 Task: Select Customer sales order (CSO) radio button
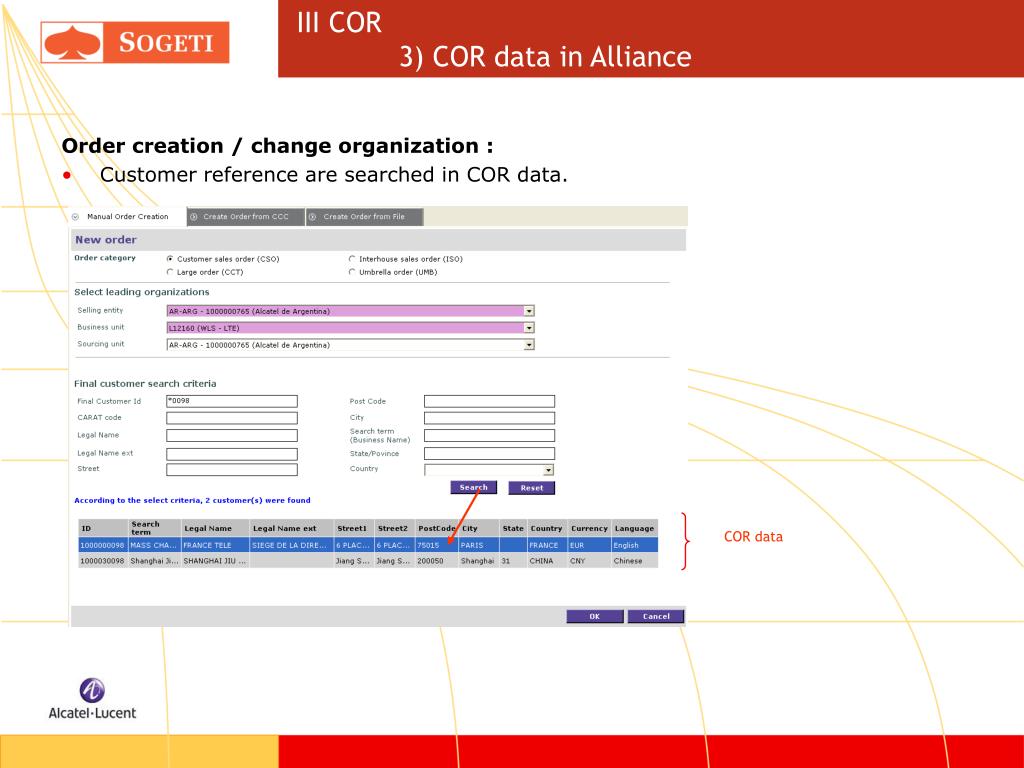[x=170, y=259]
